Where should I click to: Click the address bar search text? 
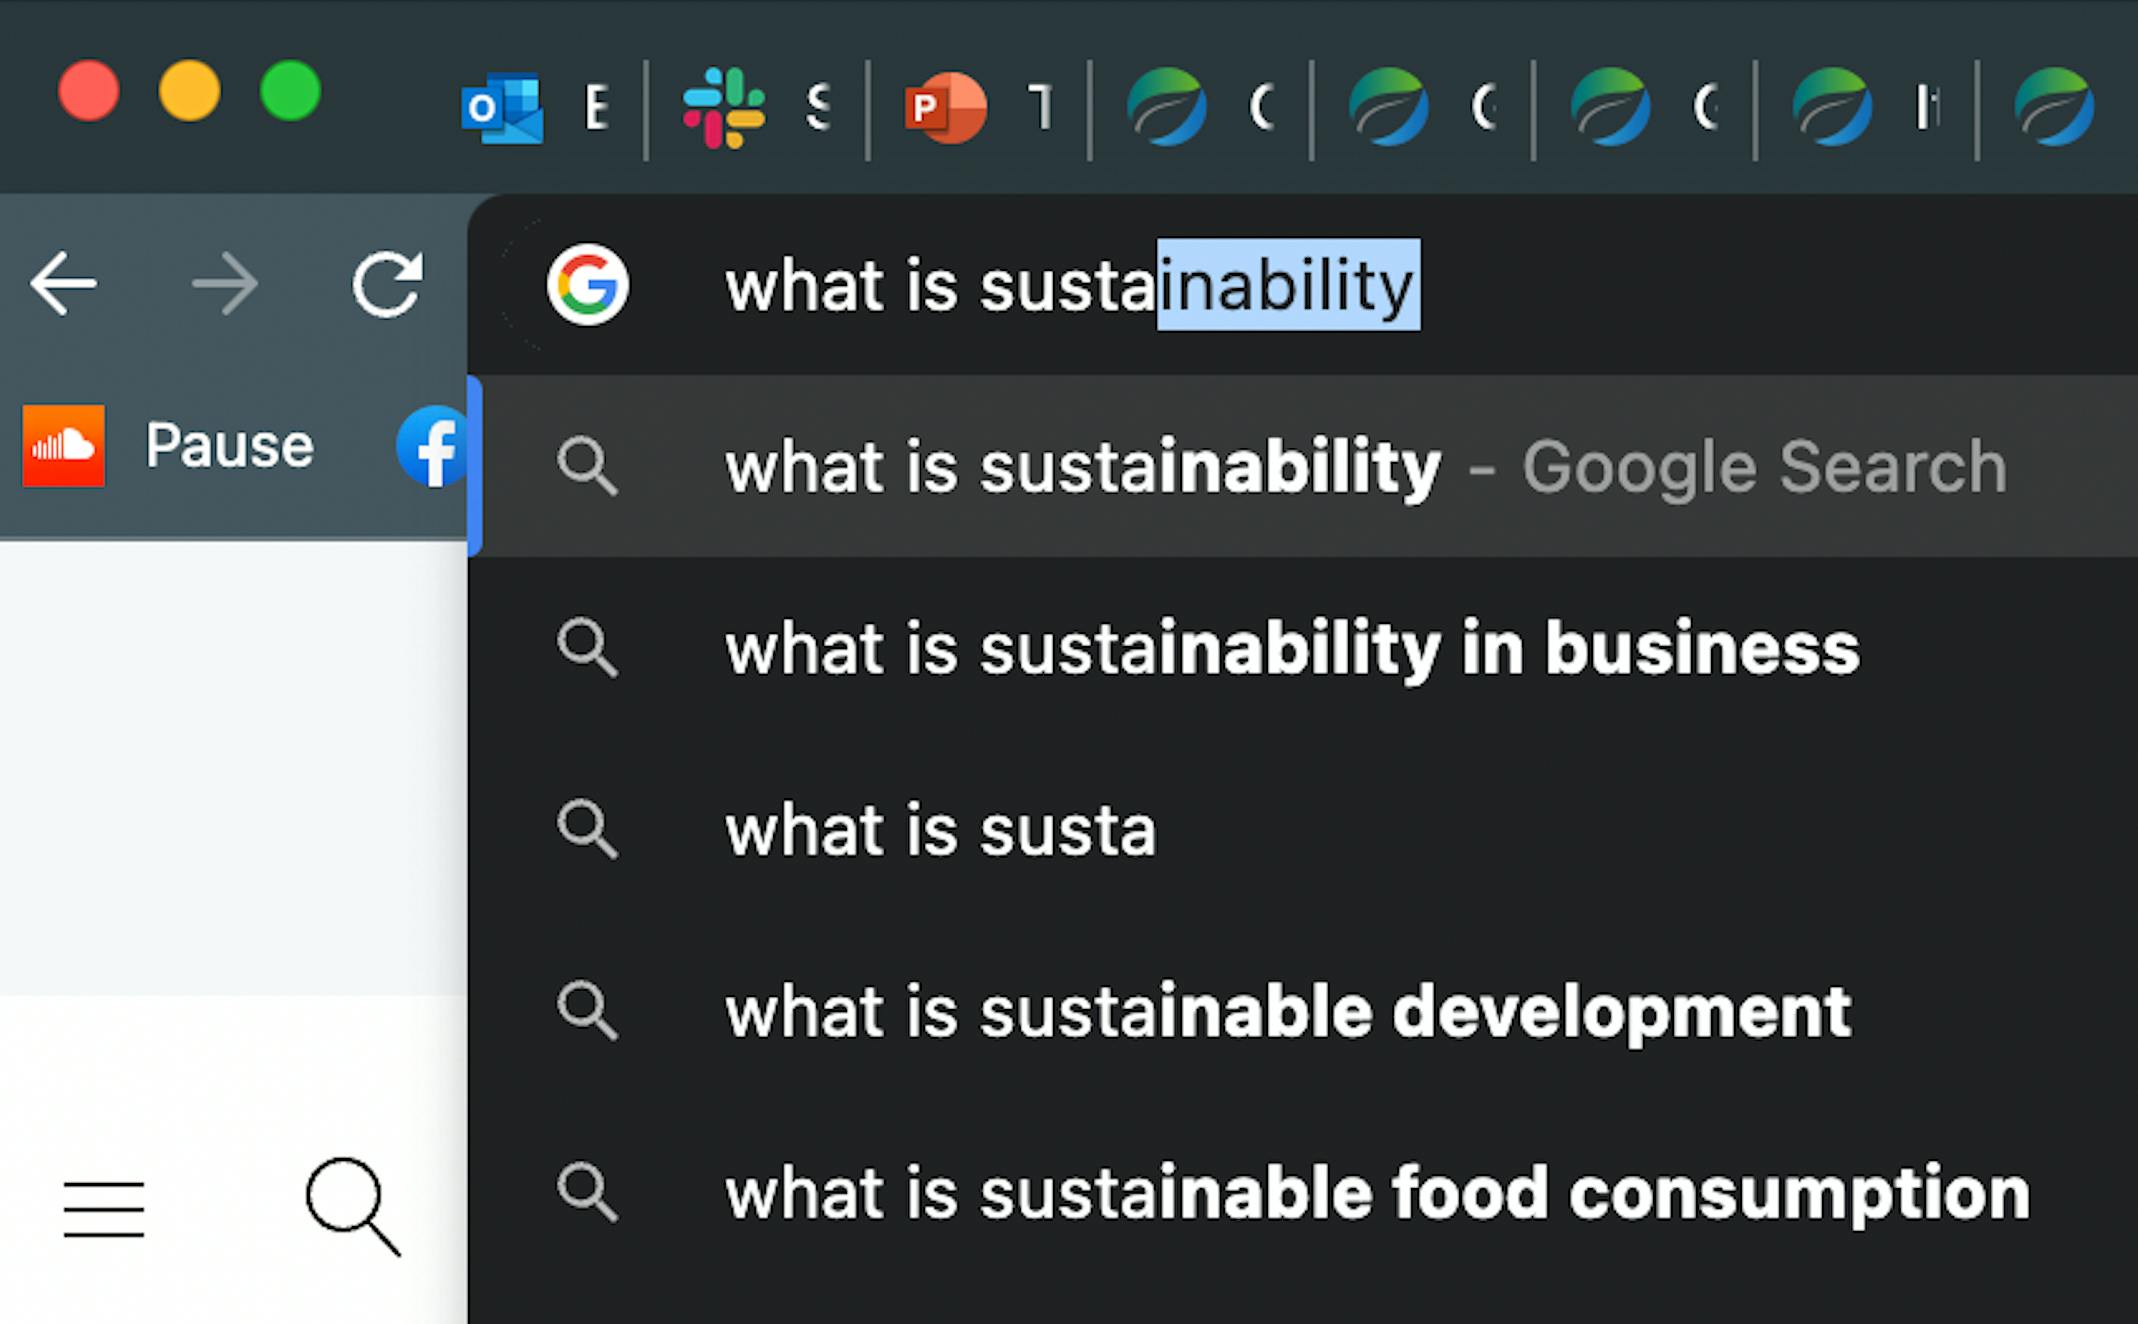tap(1070, 286)
